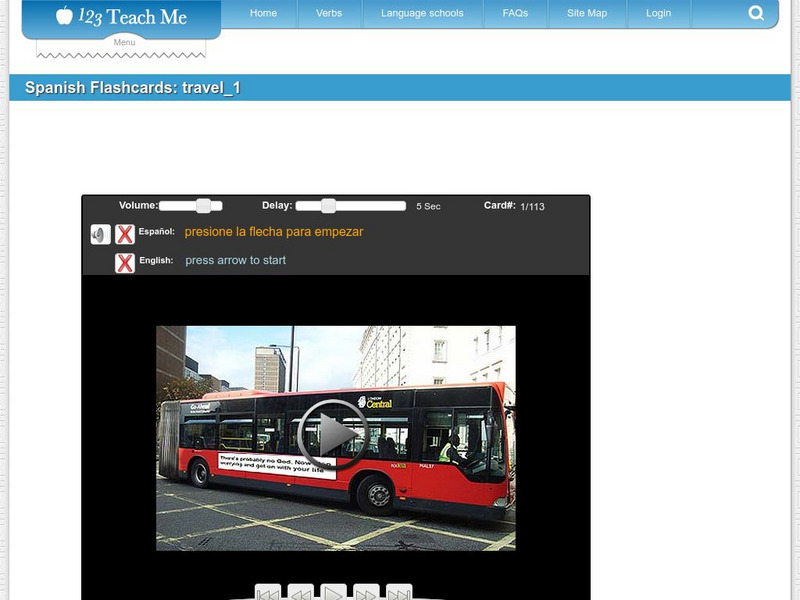The width and height of the screenshot is (800, 600).
Task: Click the '5 Sec' delay value
Action: coord(428,206)
